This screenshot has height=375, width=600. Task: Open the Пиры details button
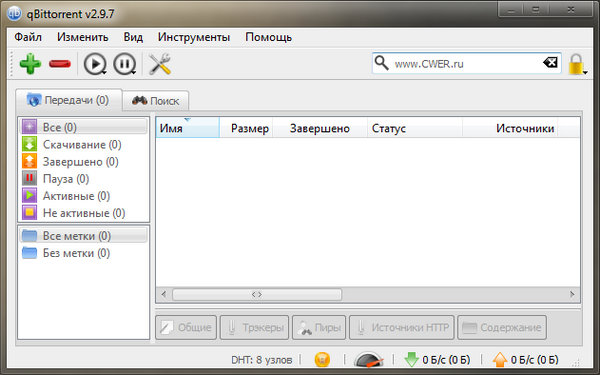click(x=319, y=328)
